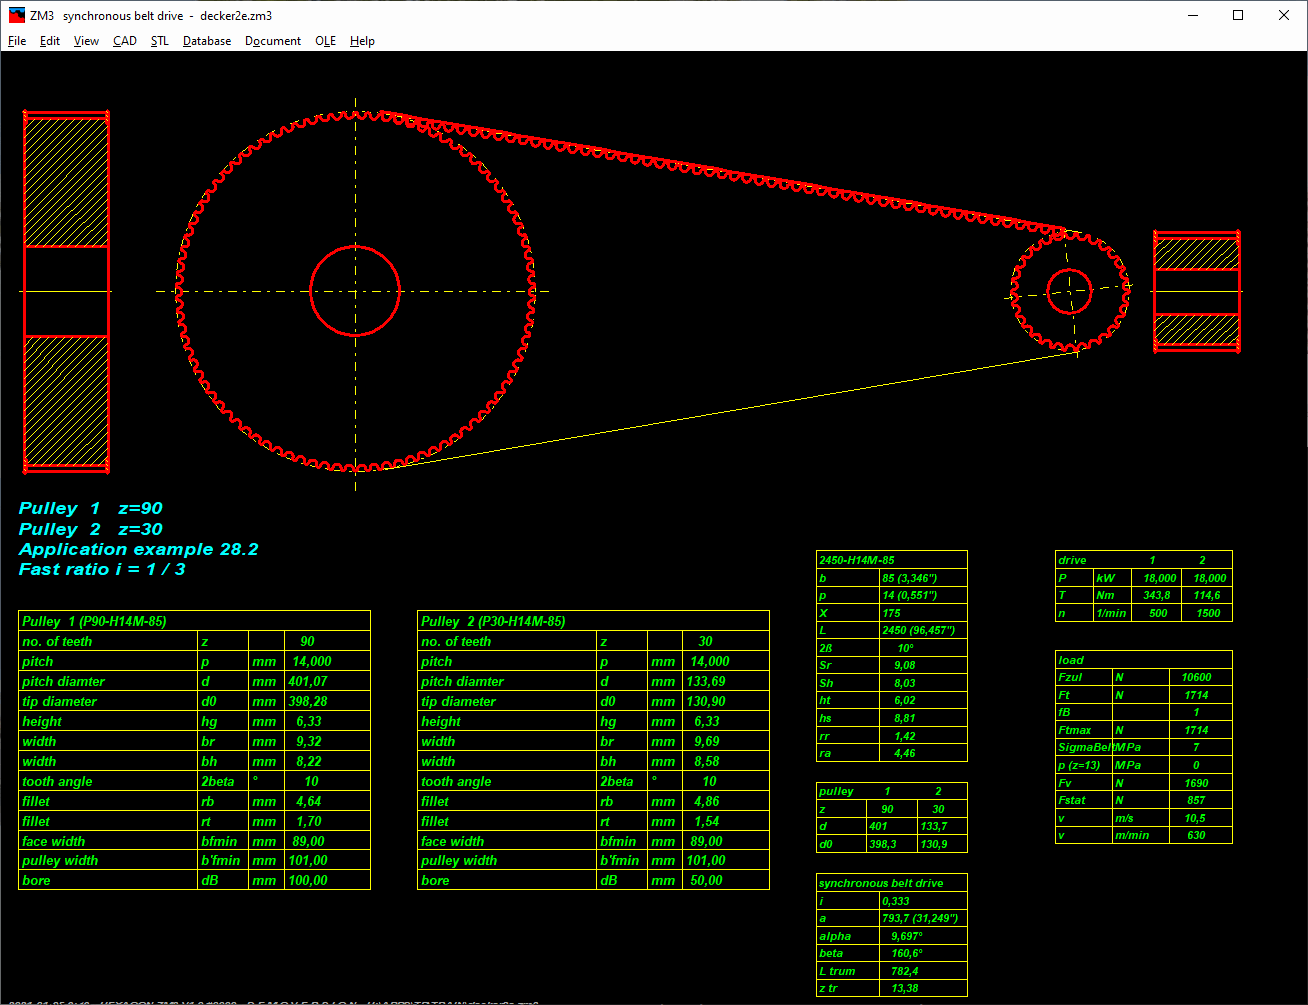The width and height of the screenshot is (1308, 1005).
Task: Open the Document menu
Action: [x=273, y=41]
